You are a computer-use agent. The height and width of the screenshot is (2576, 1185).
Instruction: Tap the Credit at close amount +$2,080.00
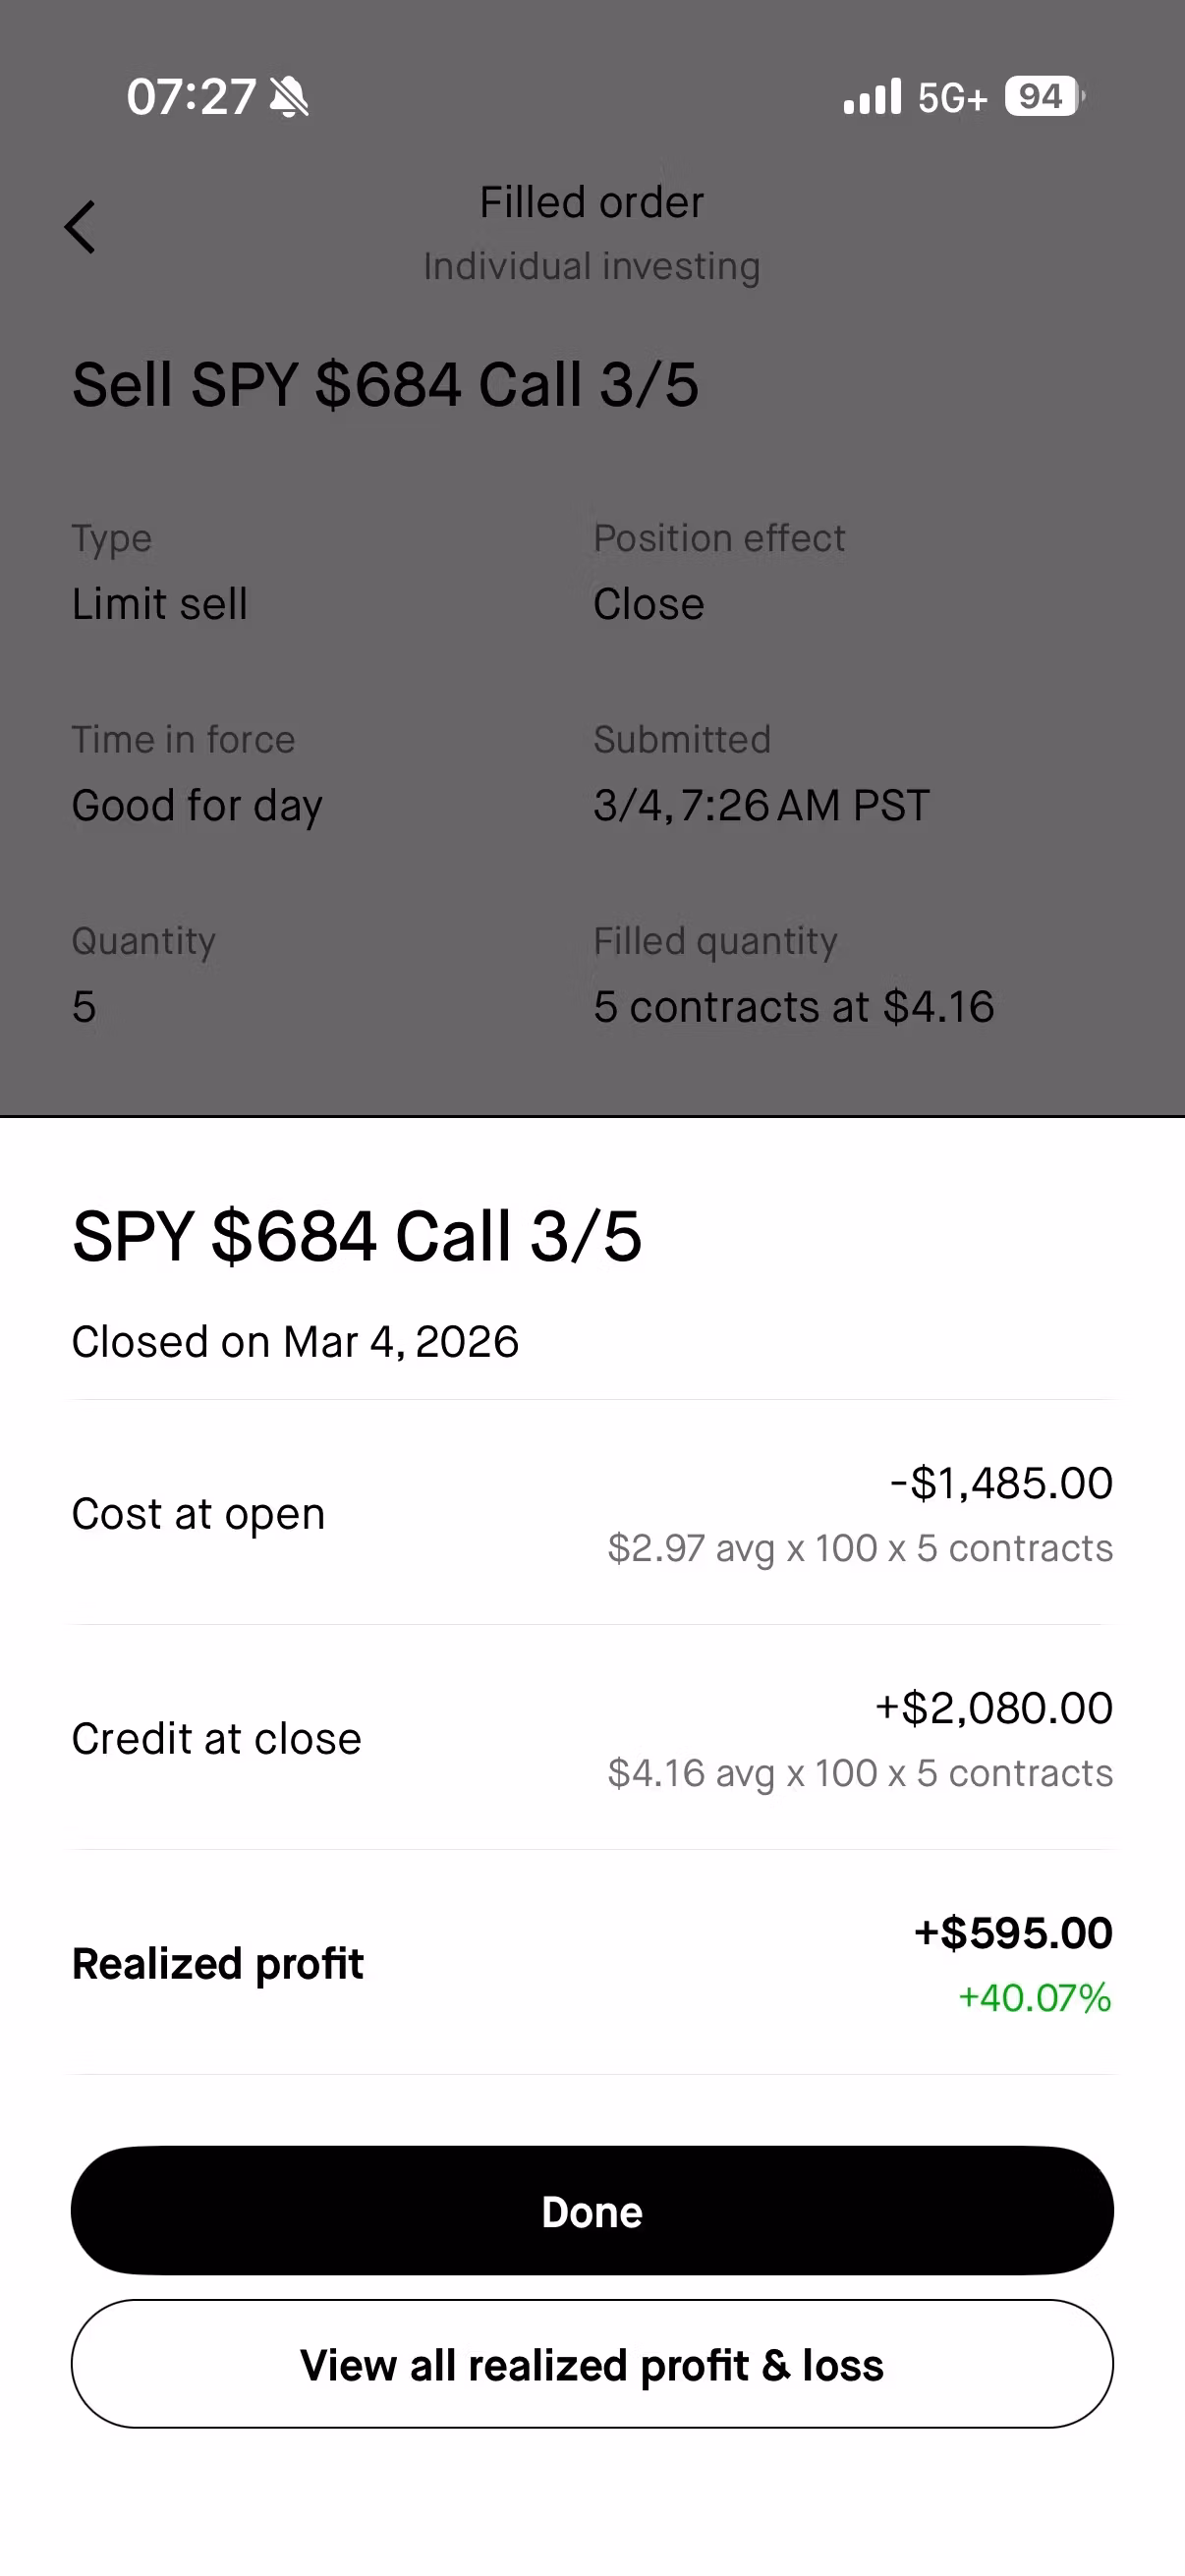pos(993,1708)
